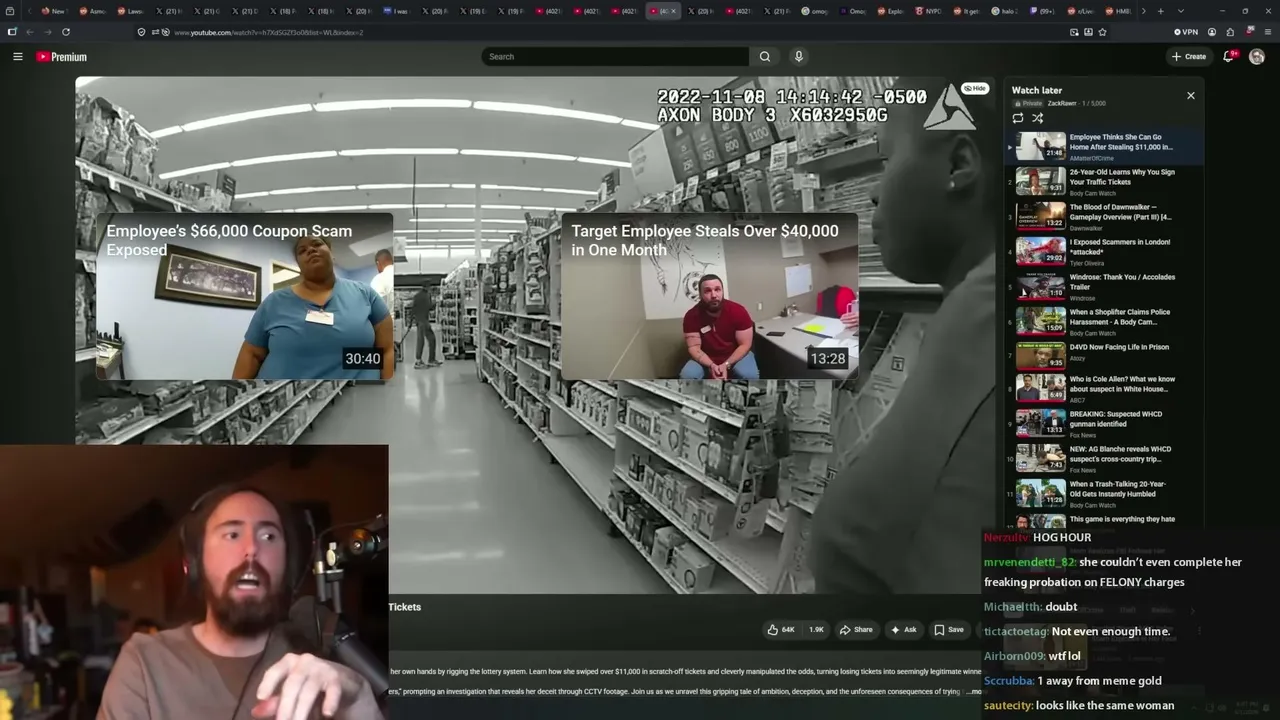Screen dimensions: 1280x720
Task: Go to YouTube Premium home logo
Action: tap(62, 57)
